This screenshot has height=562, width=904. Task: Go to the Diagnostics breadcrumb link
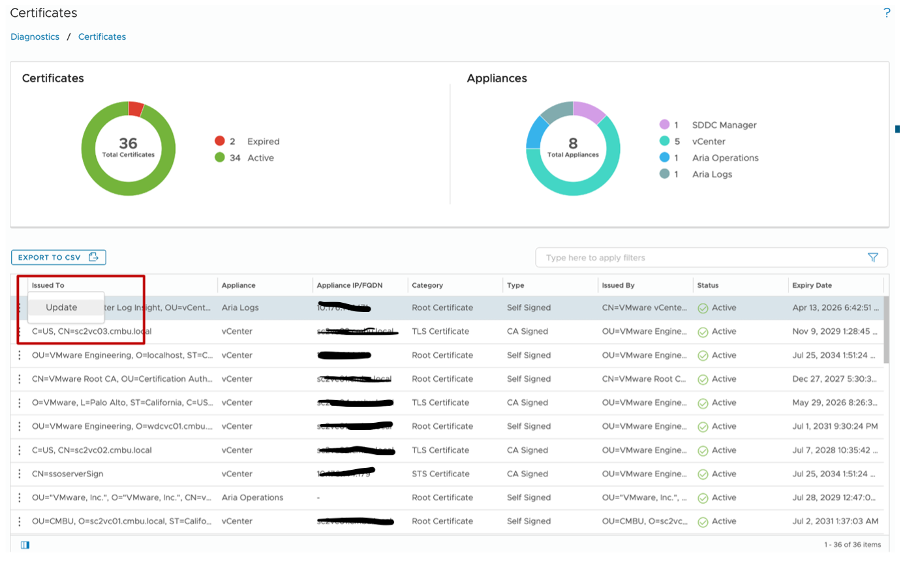pos(35,37)
